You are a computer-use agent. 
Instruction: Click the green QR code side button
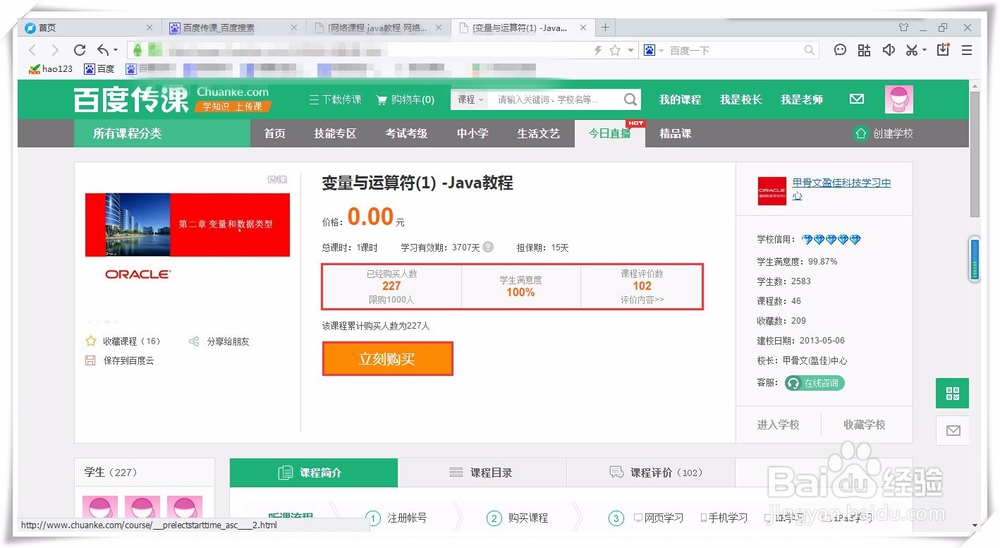tap(952, 393)
